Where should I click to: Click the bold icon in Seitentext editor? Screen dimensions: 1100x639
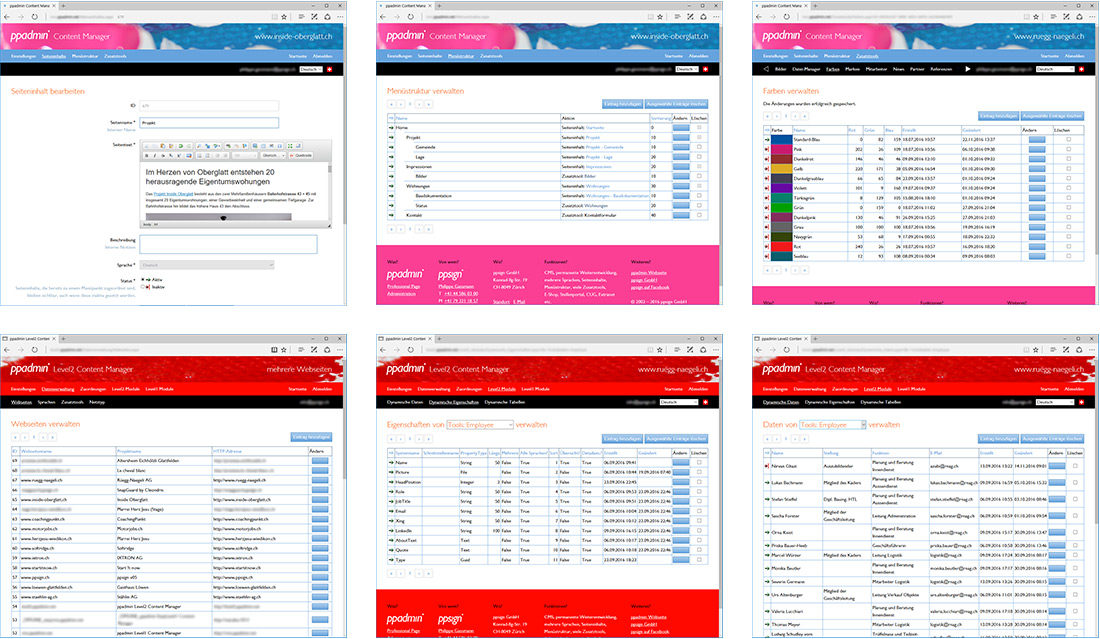[x=147, y=155]
